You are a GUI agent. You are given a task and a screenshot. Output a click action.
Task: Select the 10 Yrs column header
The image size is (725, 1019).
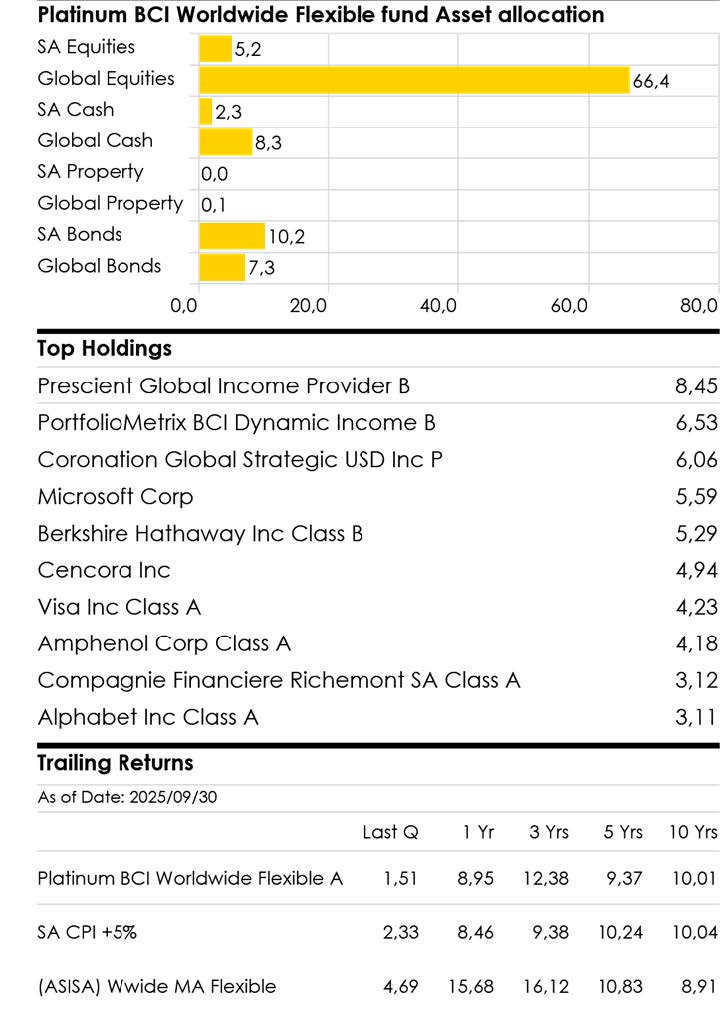point(693,832)
